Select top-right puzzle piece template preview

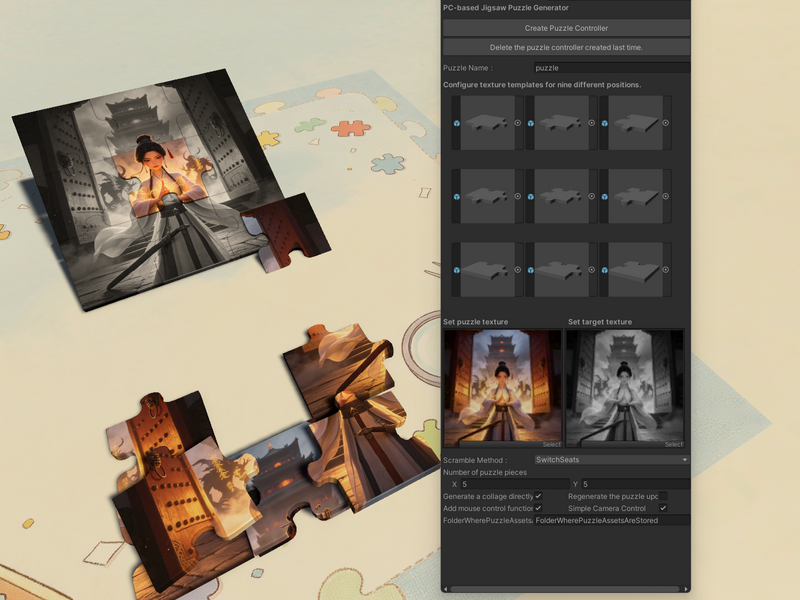(635, 123)
